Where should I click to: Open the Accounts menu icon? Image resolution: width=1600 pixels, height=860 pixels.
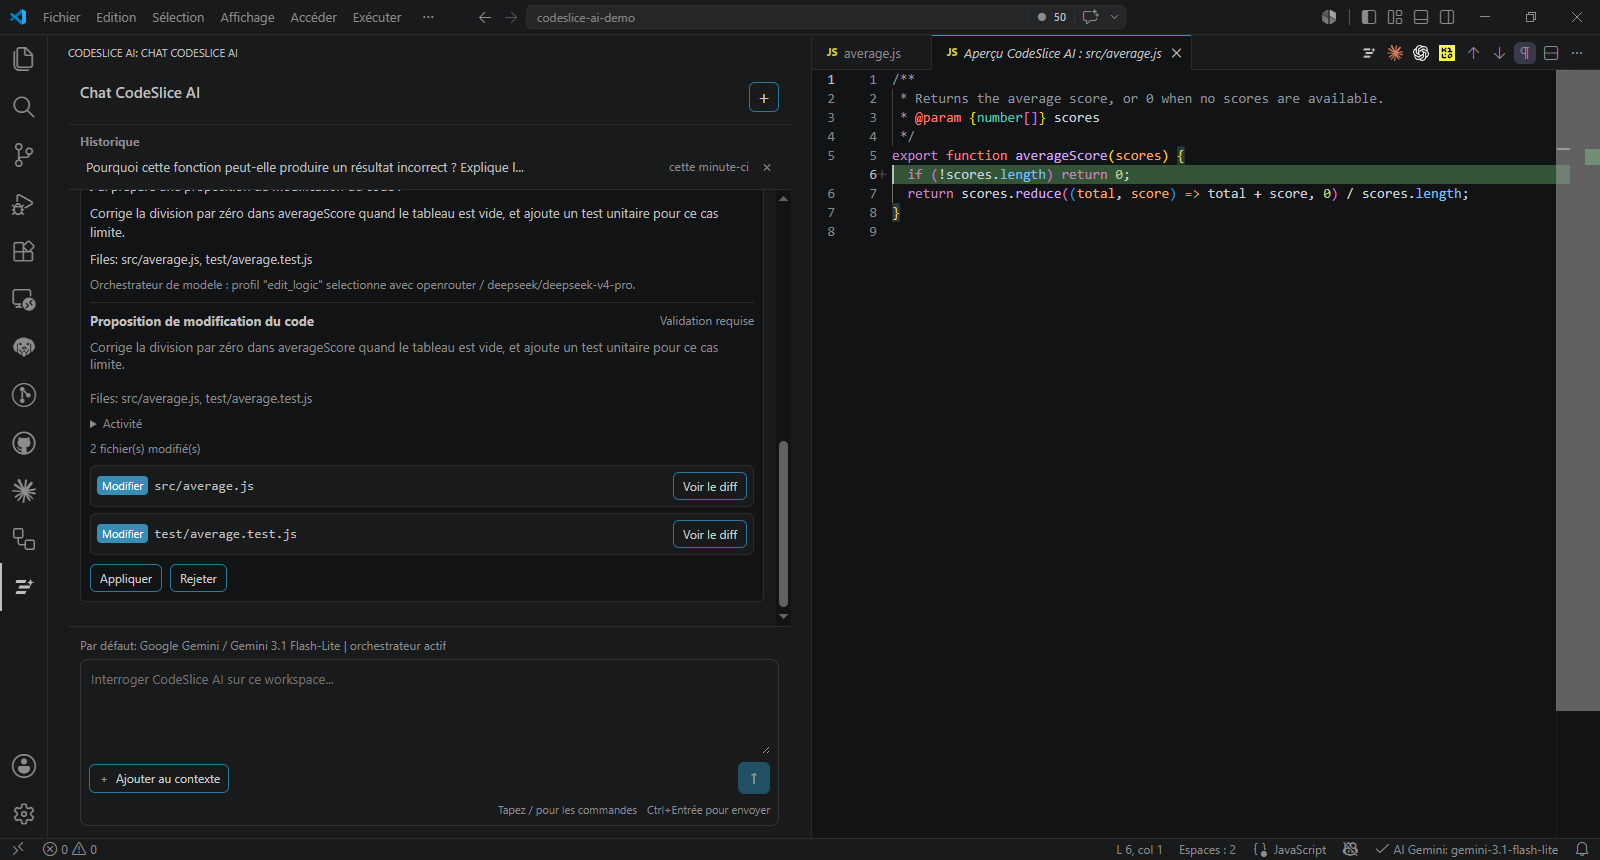click(23, 766)
